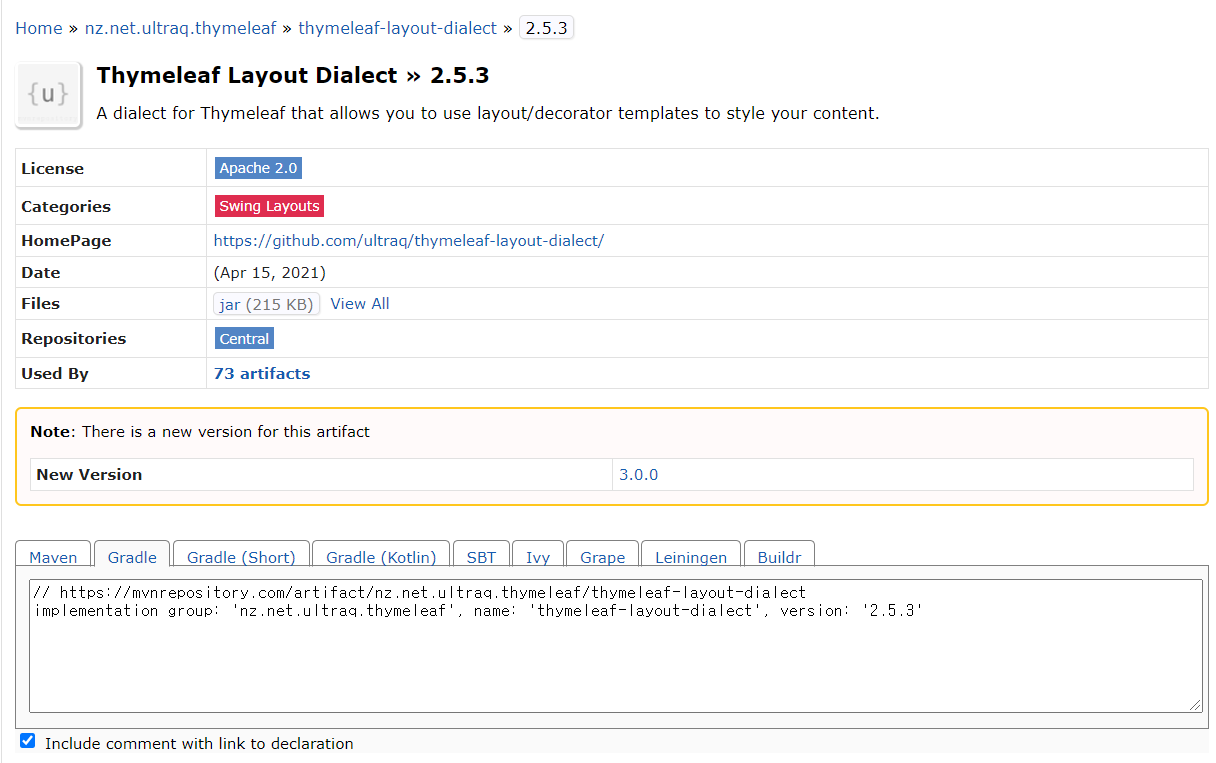Download the jar (215 KB) file
This screenshot has width=1216, height=763.
[267, 304]
